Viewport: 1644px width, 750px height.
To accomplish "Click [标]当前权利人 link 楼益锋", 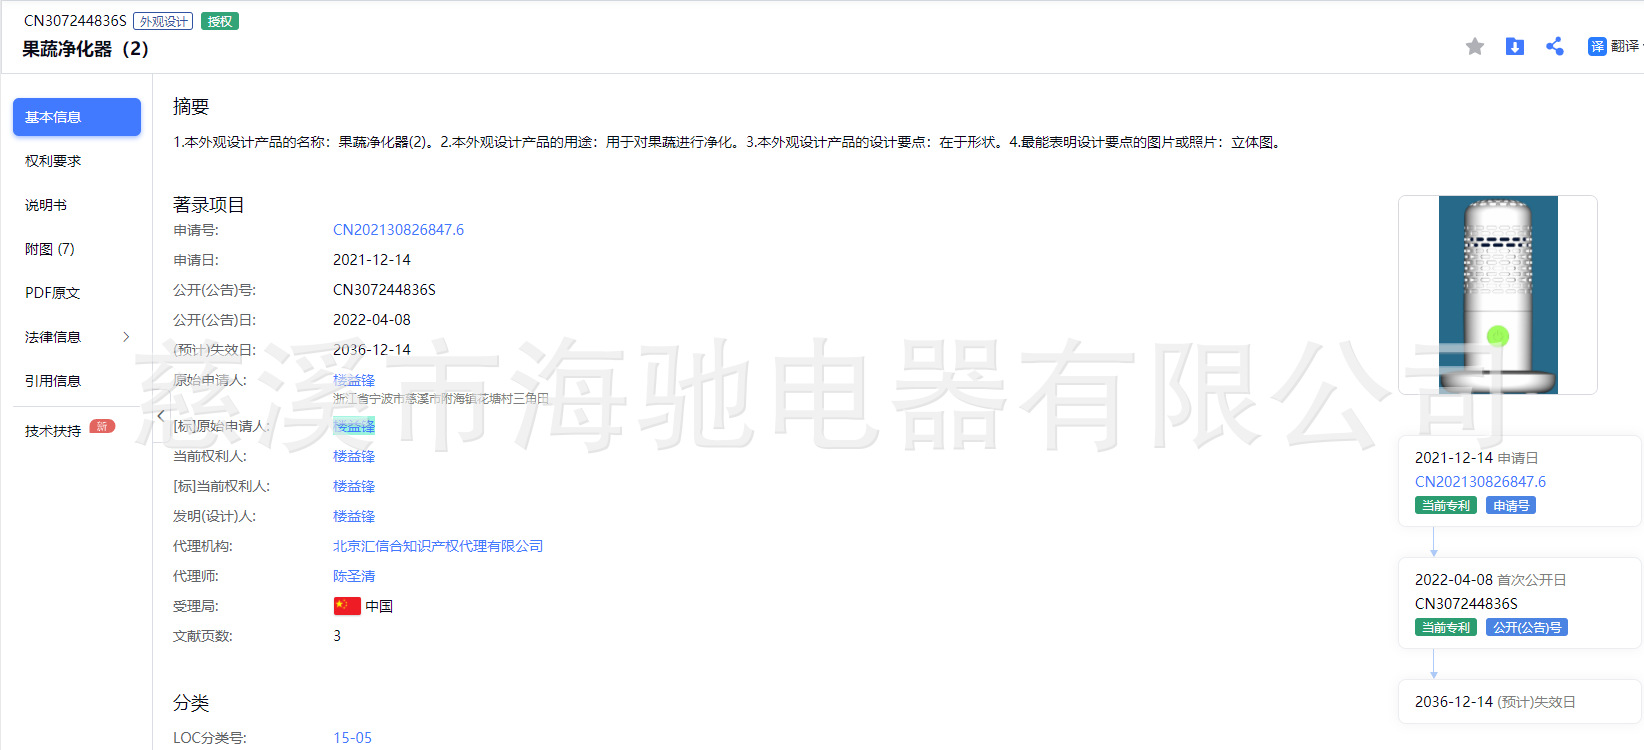I will click(x=354, y=486).
